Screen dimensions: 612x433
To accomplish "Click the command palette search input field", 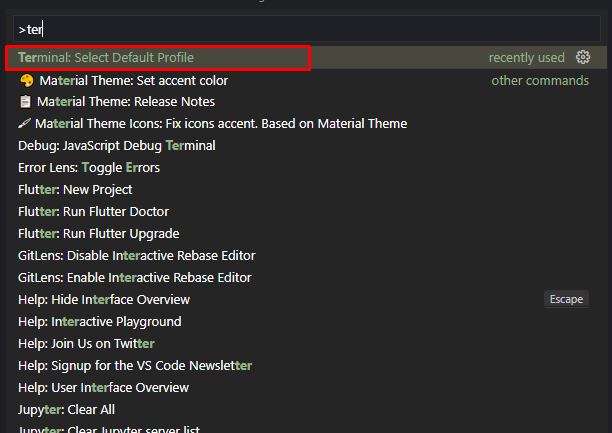I will (307, 29).
